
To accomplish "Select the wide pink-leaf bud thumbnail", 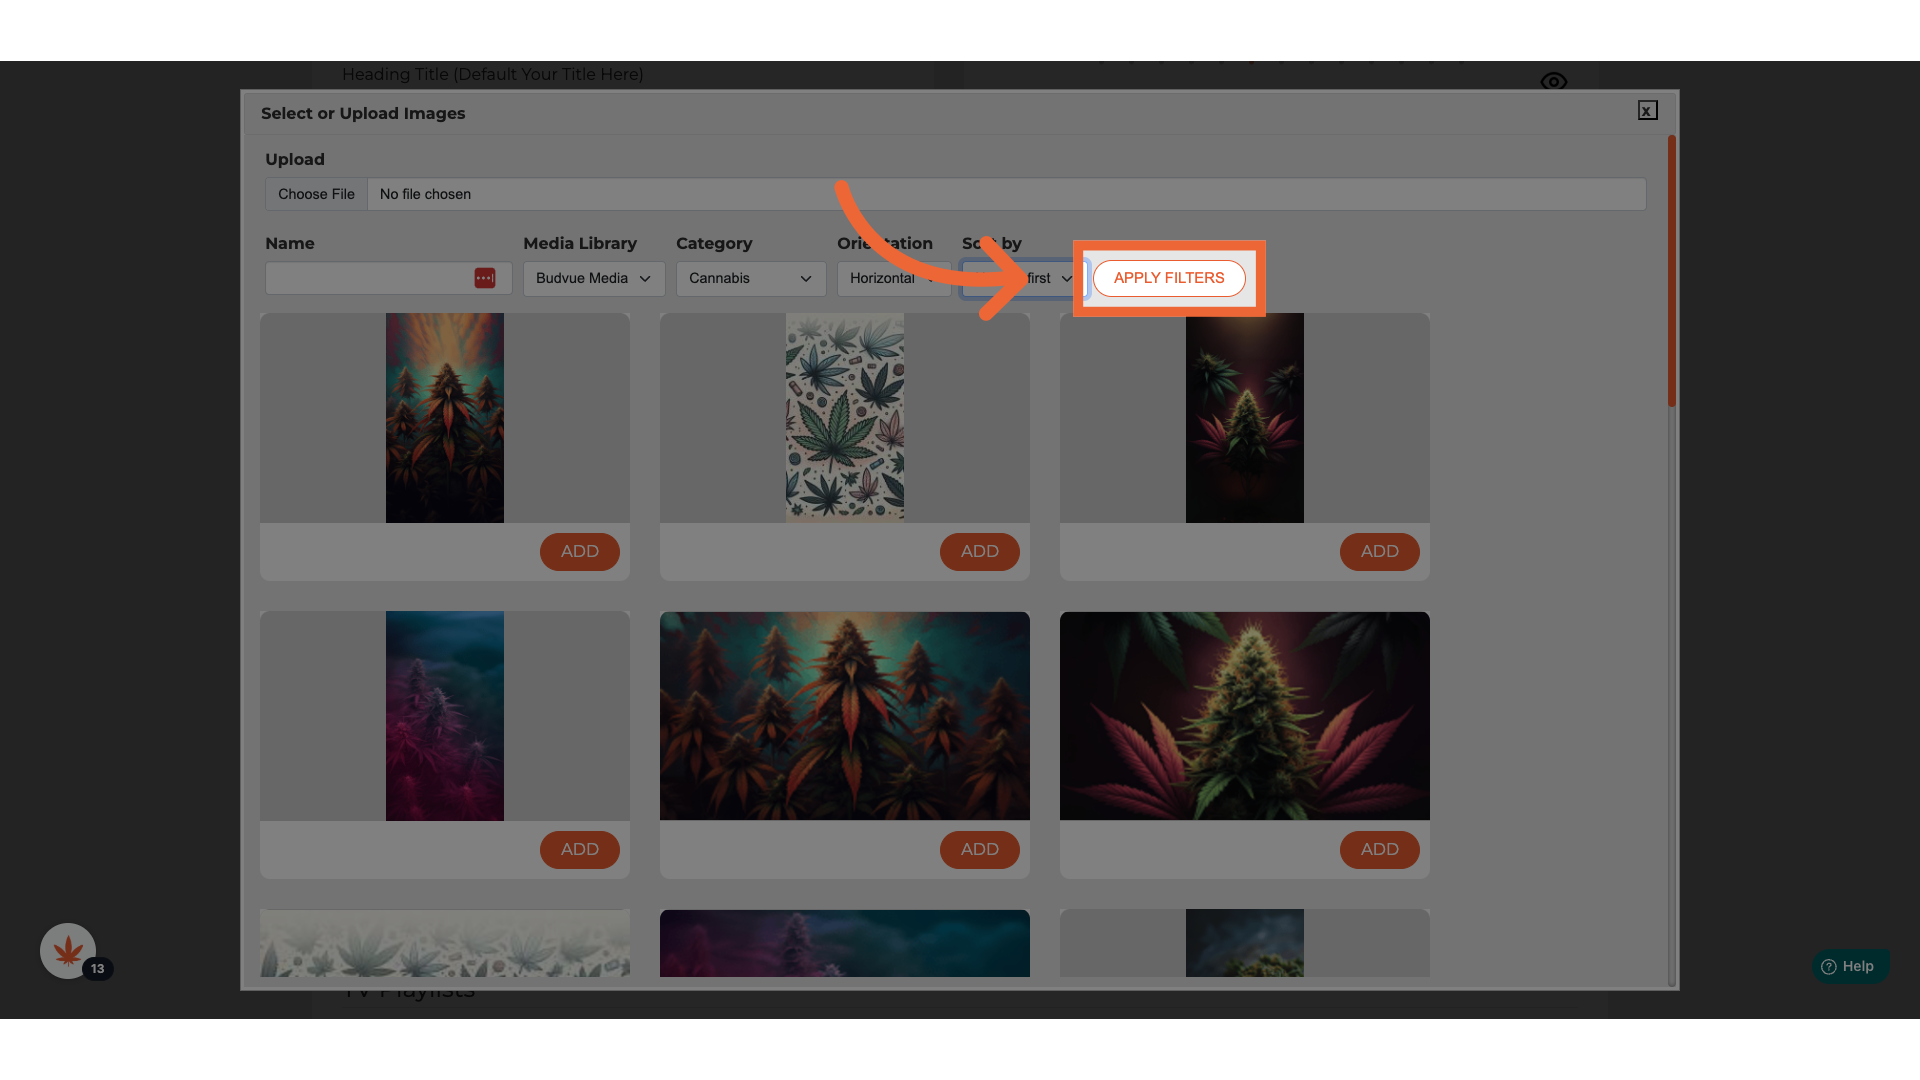I will [x=1244, y=716].
